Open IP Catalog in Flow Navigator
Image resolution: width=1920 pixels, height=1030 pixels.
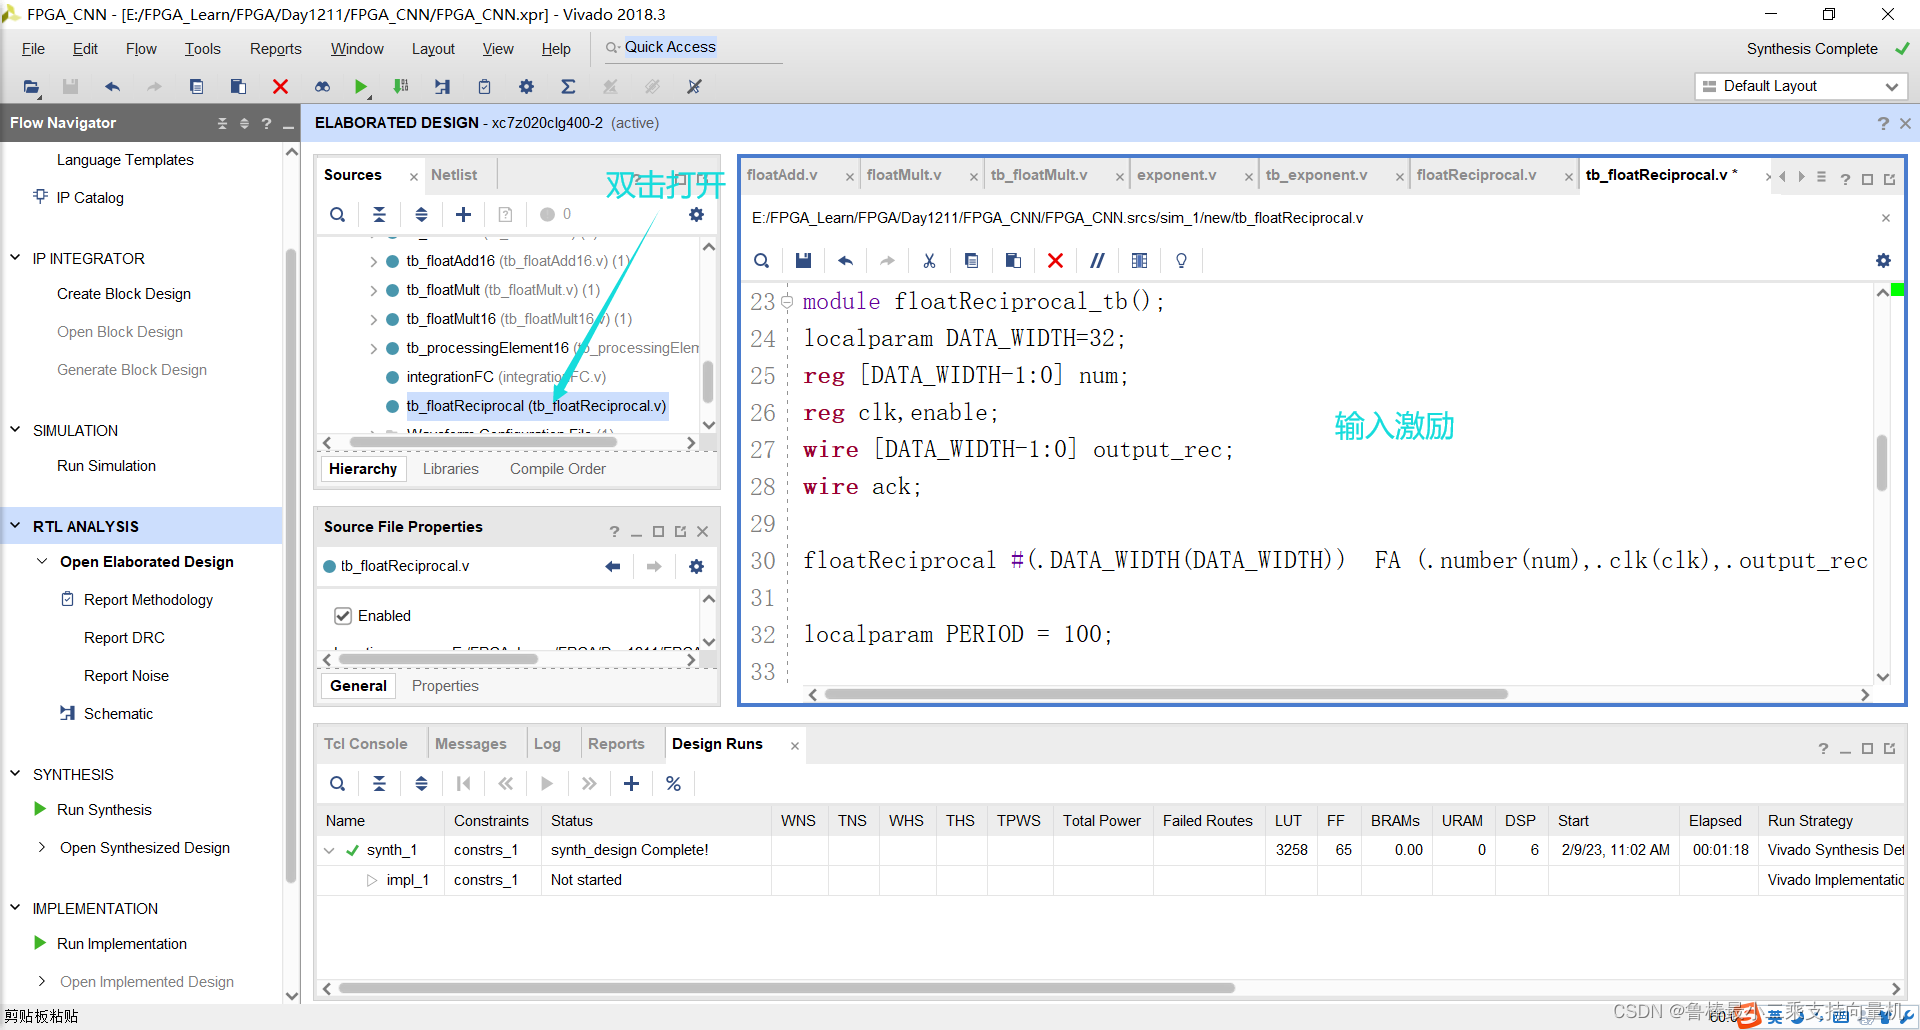point(90,198)
